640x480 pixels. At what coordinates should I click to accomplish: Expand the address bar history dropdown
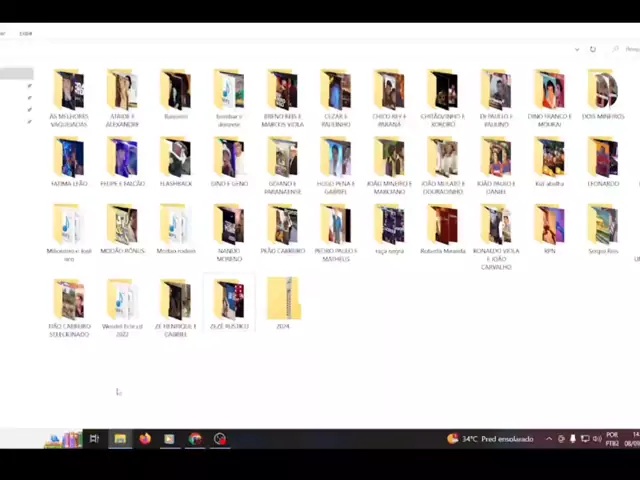click(577, 49)
